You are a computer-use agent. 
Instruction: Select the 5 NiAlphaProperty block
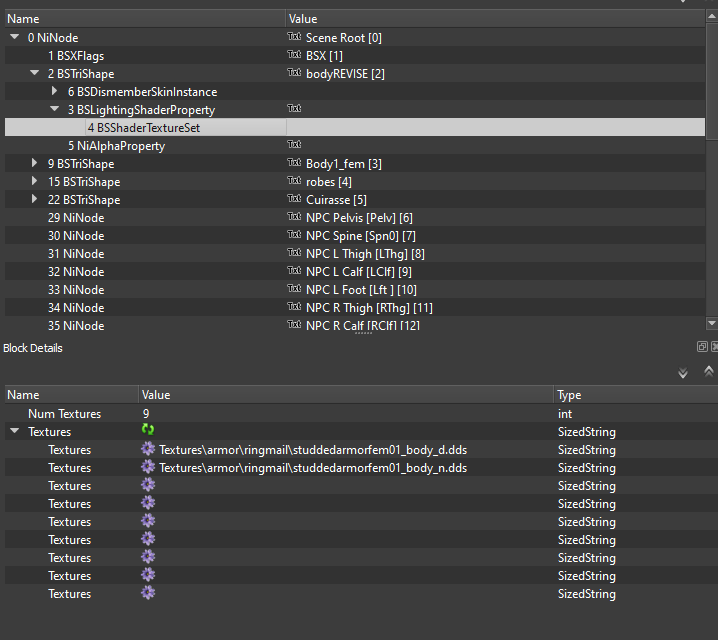(117, 146)
